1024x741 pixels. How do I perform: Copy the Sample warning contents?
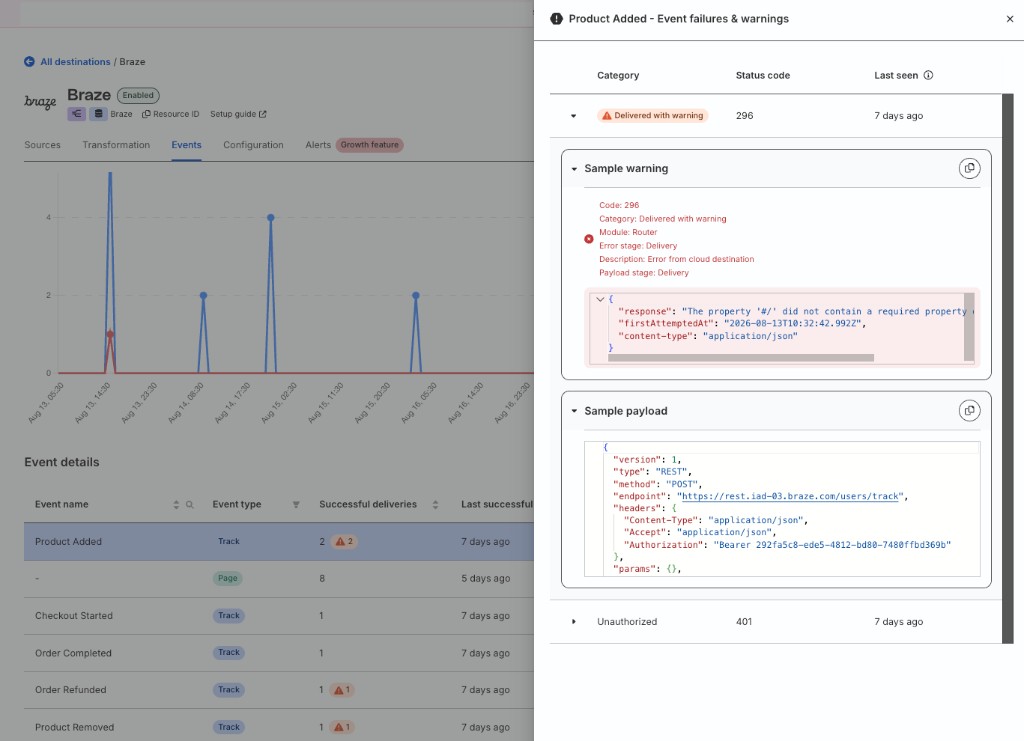tap(970, 168)
